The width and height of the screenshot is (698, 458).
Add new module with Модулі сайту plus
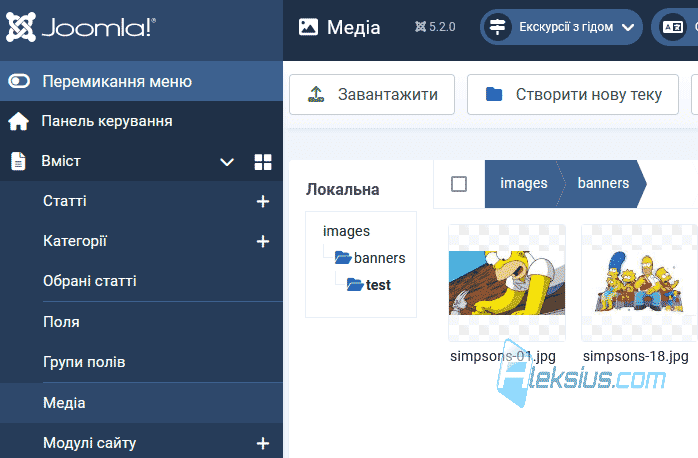[263, 443]
